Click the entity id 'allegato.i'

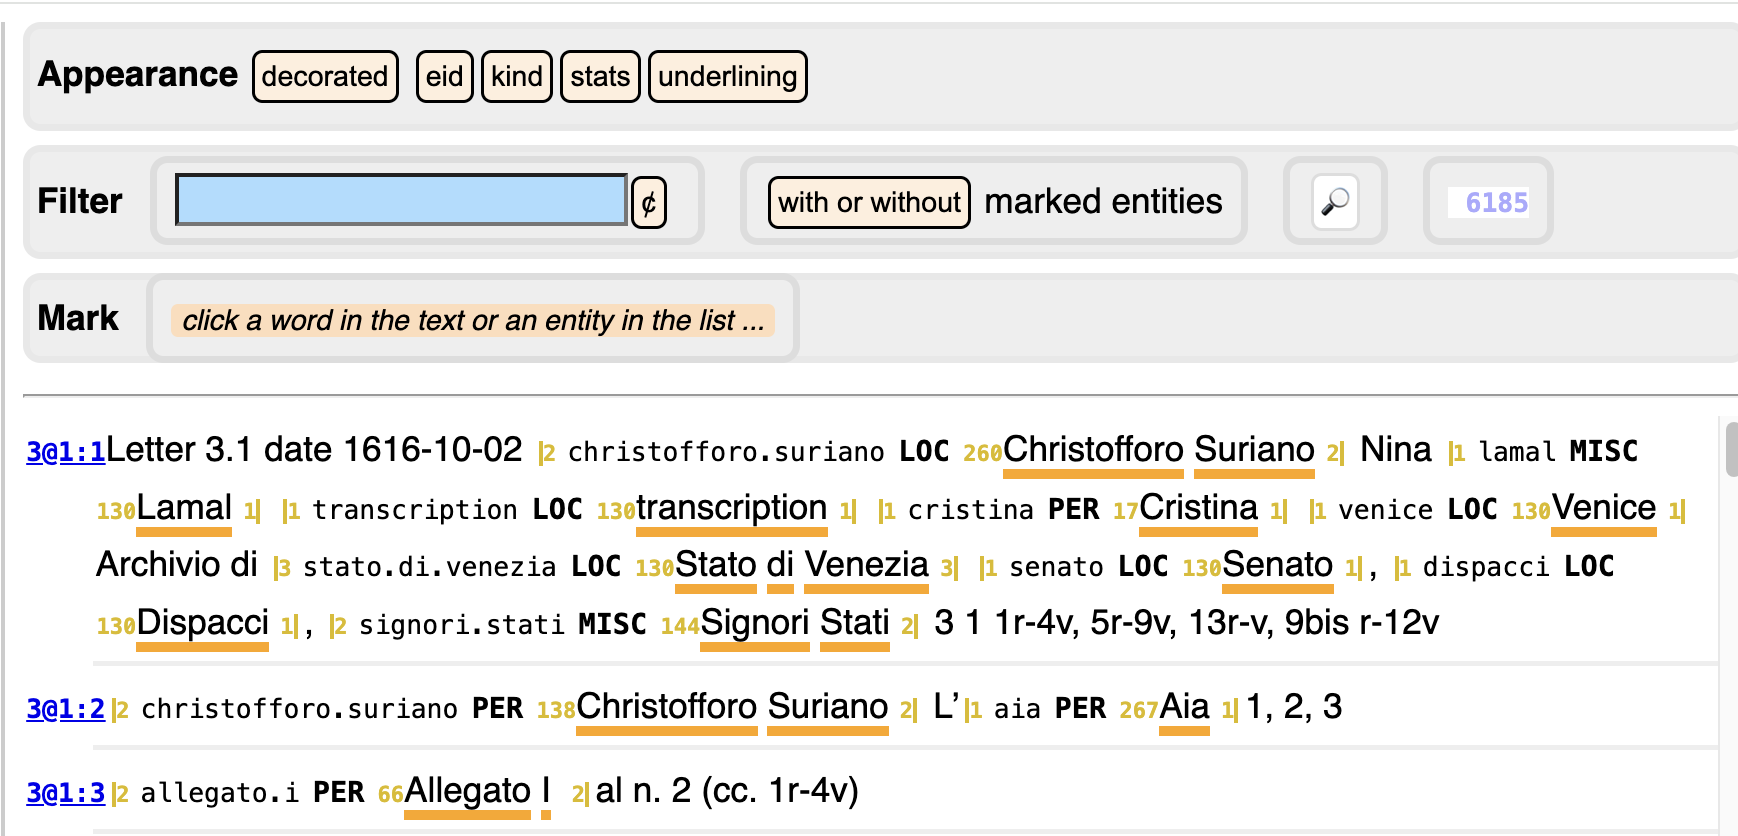[220, 794]
